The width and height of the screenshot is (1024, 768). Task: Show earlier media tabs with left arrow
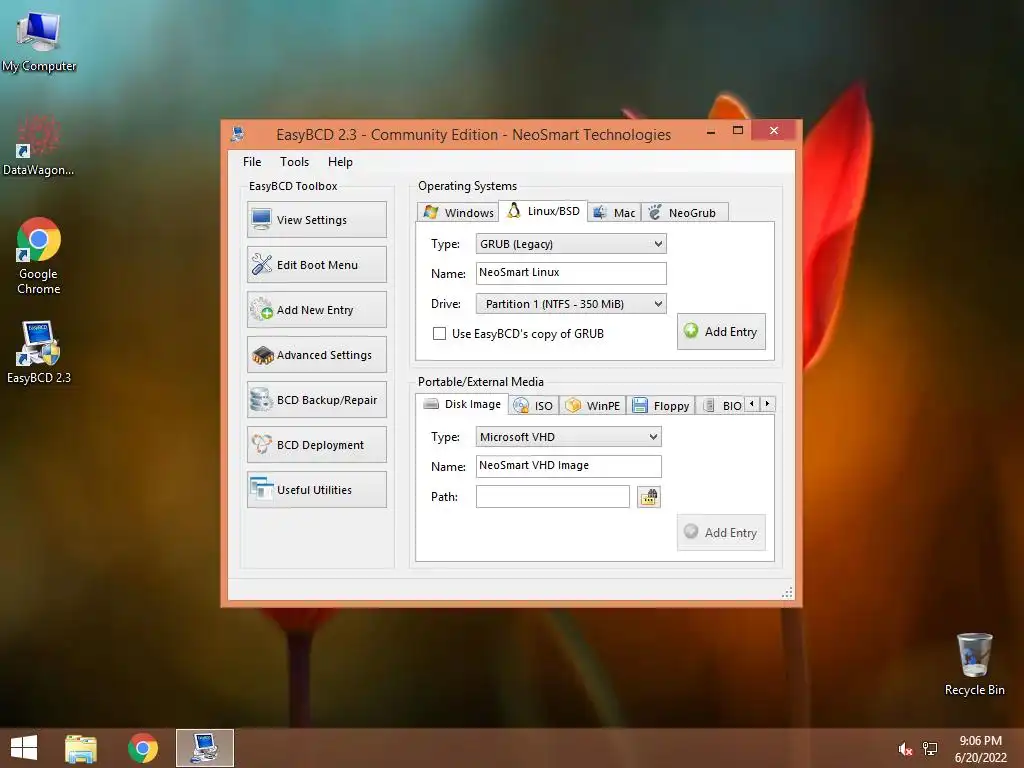point(752,404)
